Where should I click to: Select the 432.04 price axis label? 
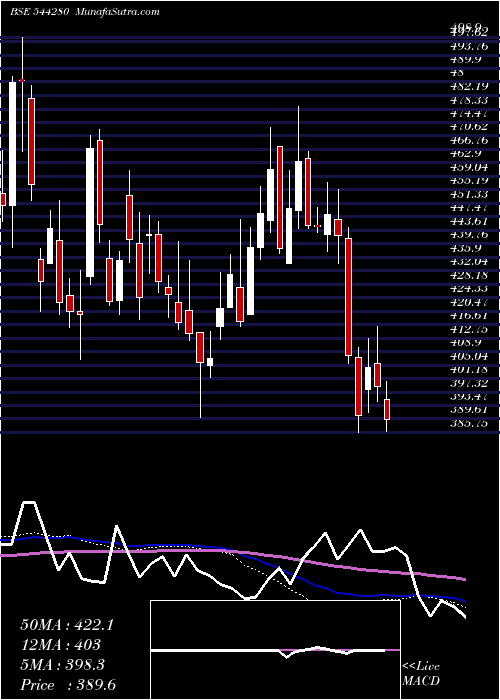click(x=469, y=262)
